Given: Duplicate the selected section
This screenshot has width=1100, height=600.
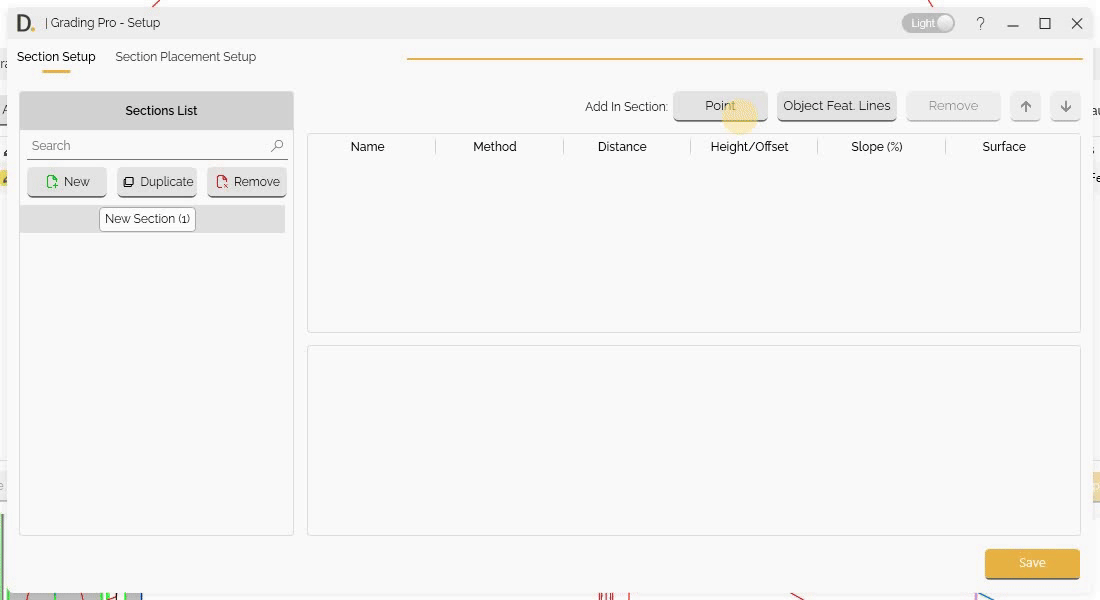Looking at the screenshot, I should pyautogui.click(x=157, y=182).
